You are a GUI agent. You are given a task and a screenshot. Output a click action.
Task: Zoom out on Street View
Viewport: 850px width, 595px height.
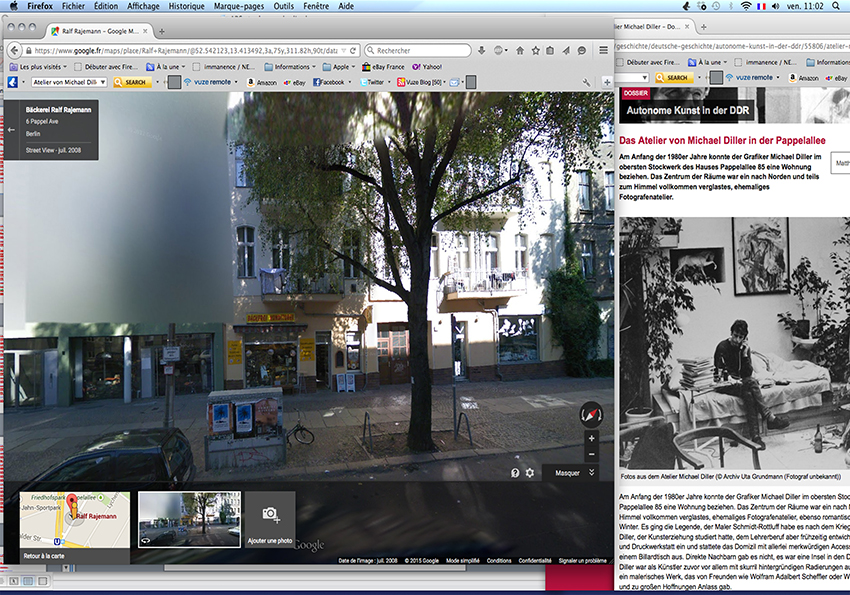click(x=591, y=454)
